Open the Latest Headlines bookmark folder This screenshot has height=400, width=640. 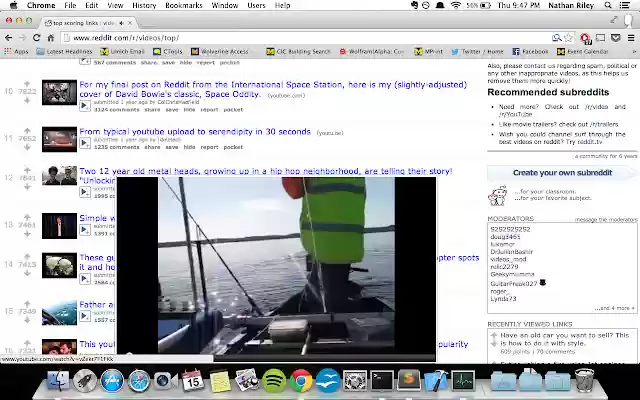click(x=64, y=51)
